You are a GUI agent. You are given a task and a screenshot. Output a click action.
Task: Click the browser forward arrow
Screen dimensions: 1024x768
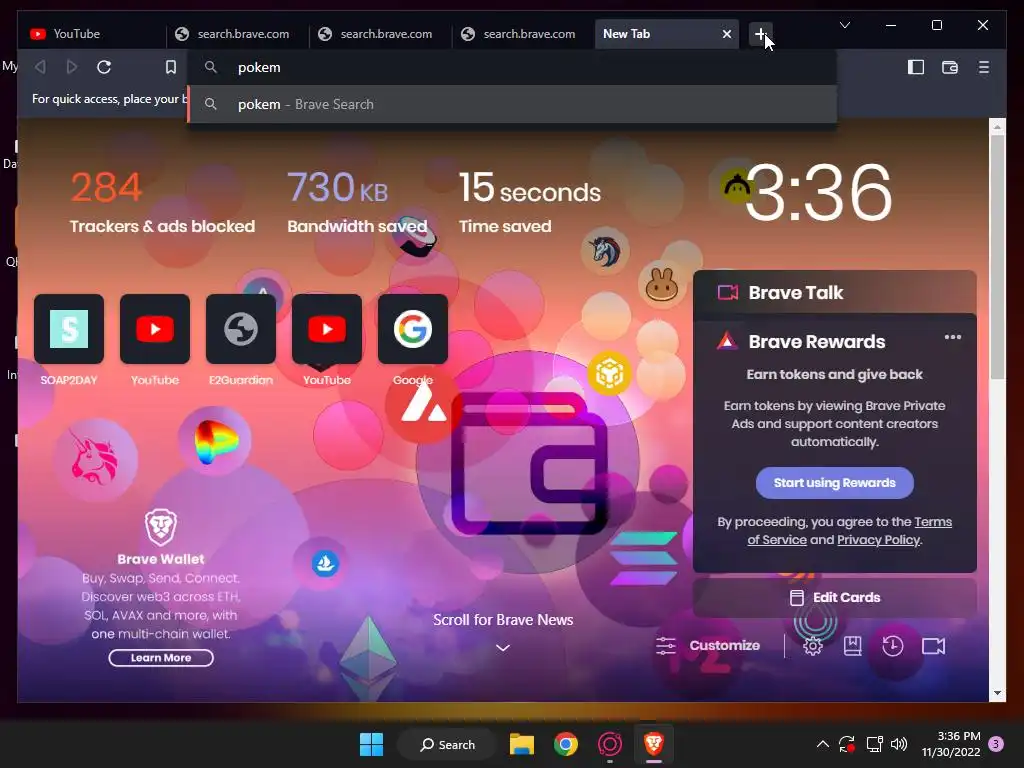[72, 67]
